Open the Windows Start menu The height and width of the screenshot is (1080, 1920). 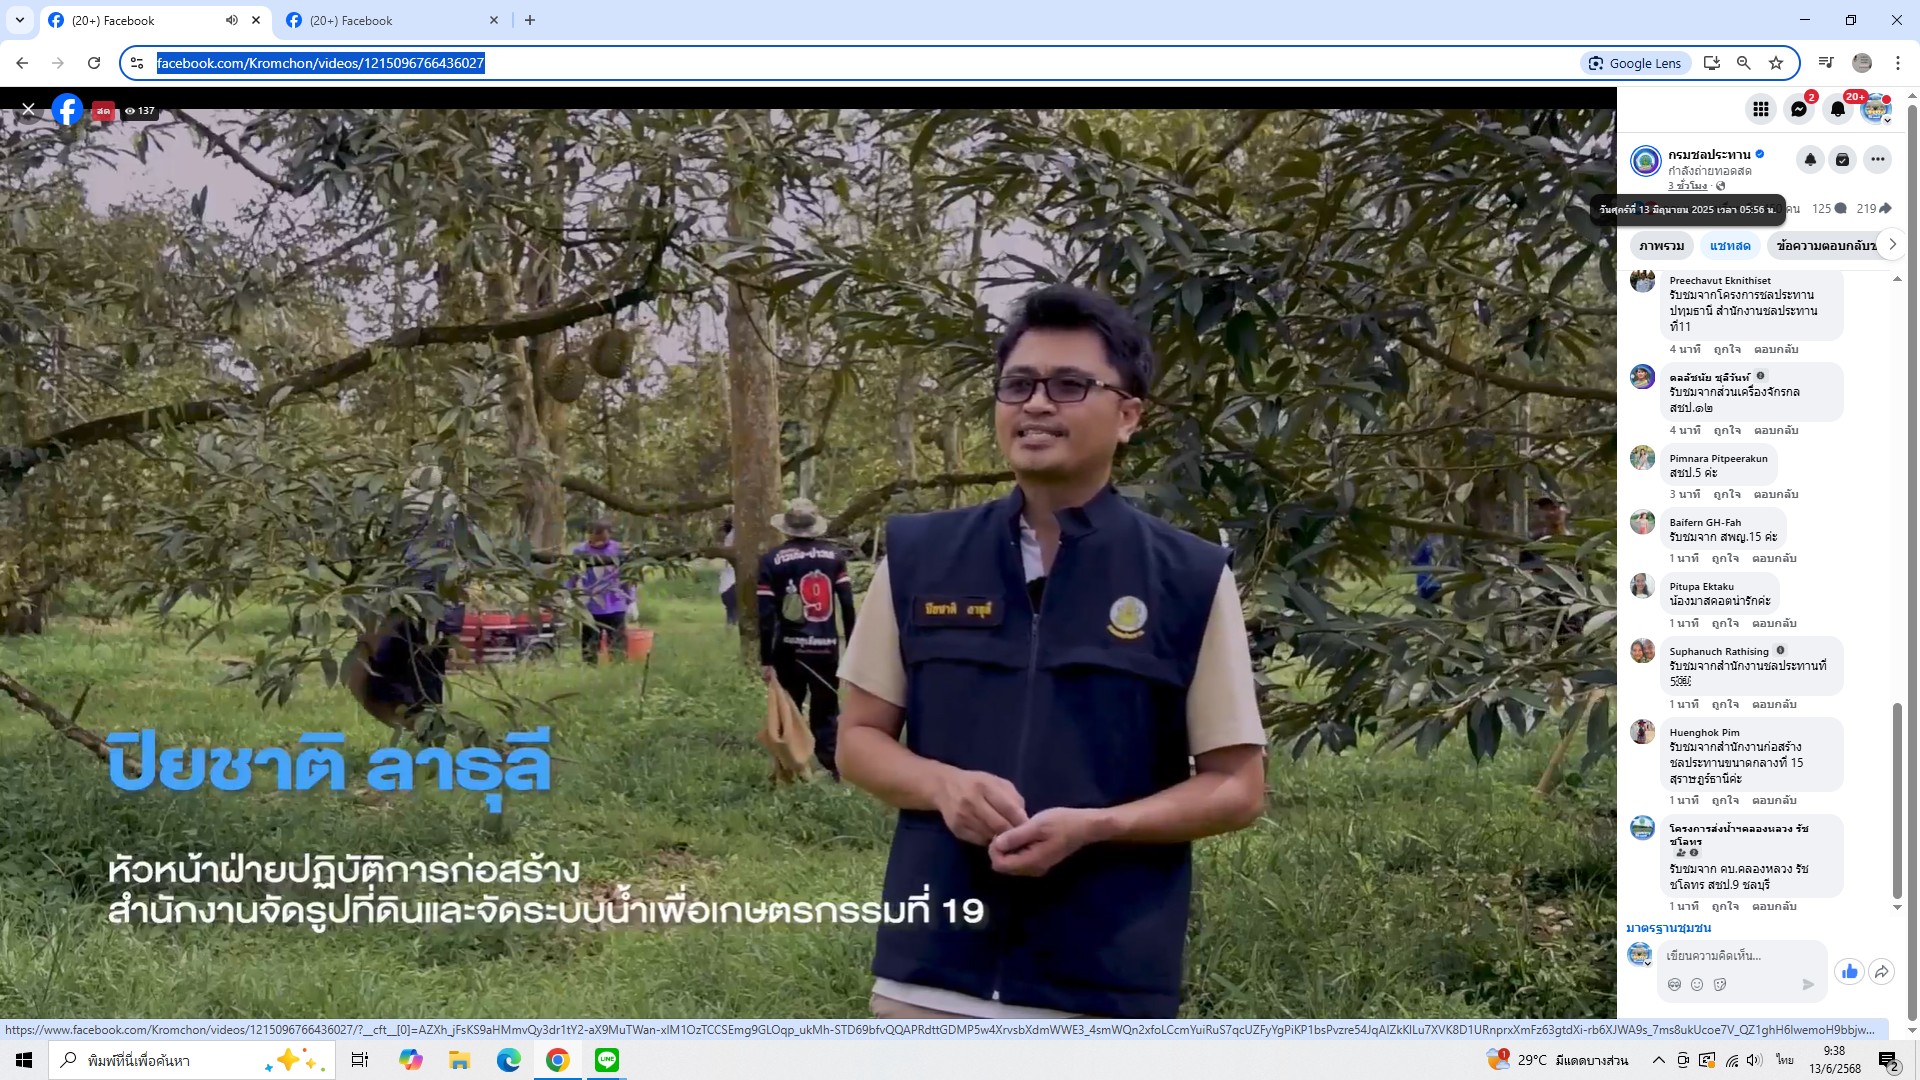(x=24, y=1060)
